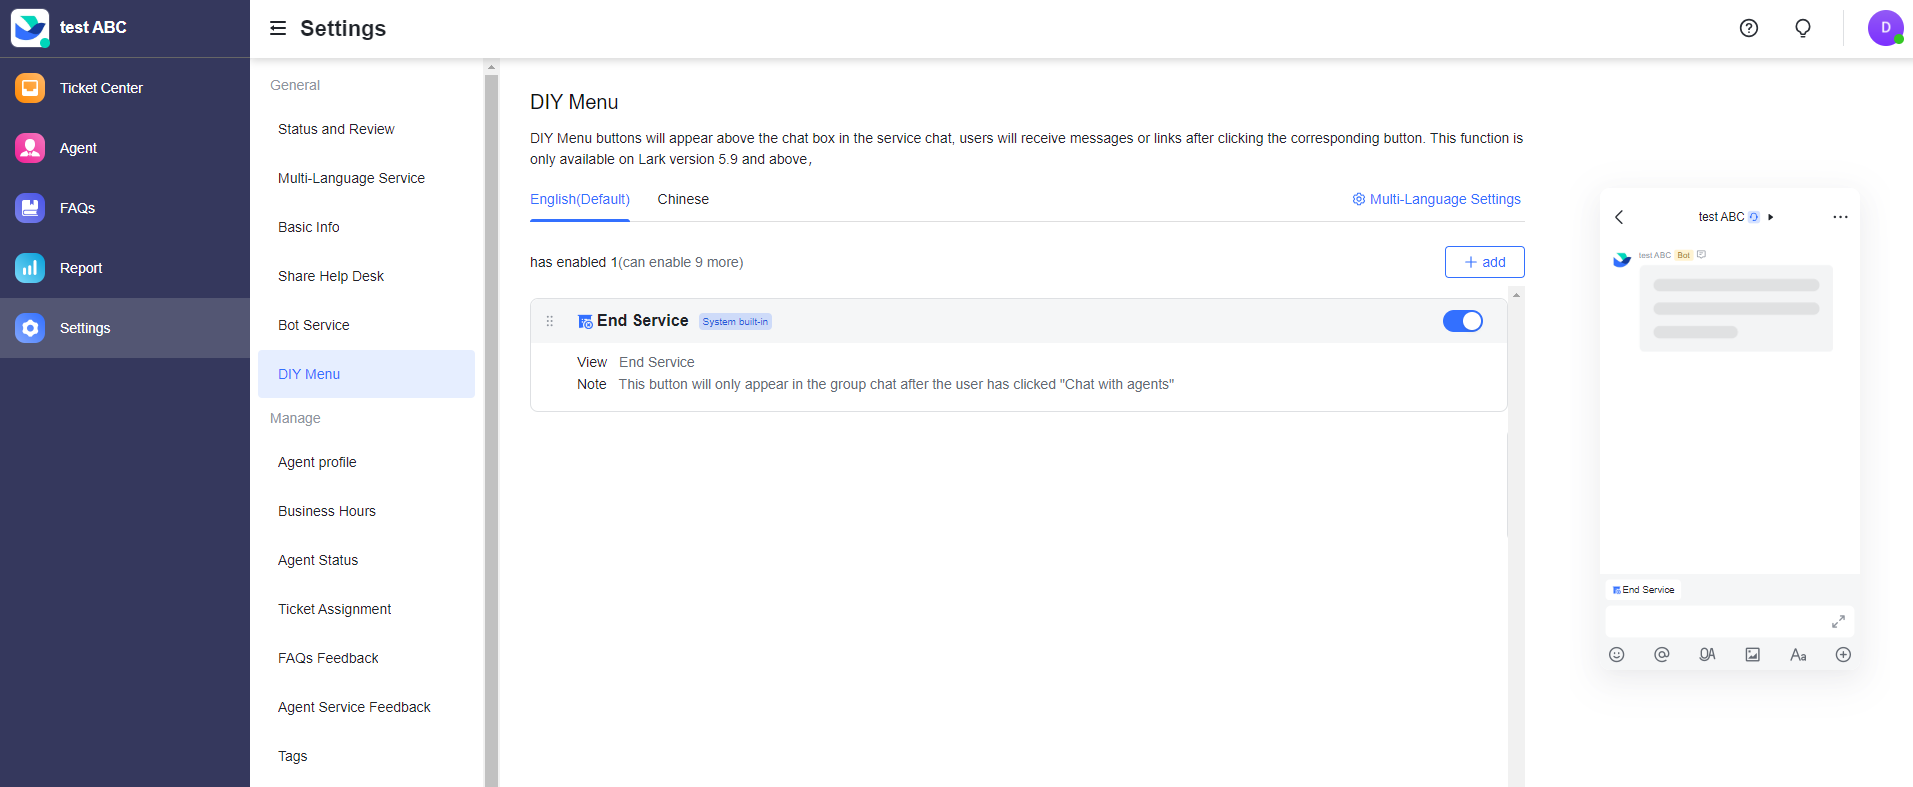Image resolution: width=1913 pixels, height=787 pixels.
Task: Go to the Agent section icon
Action: 30,148
